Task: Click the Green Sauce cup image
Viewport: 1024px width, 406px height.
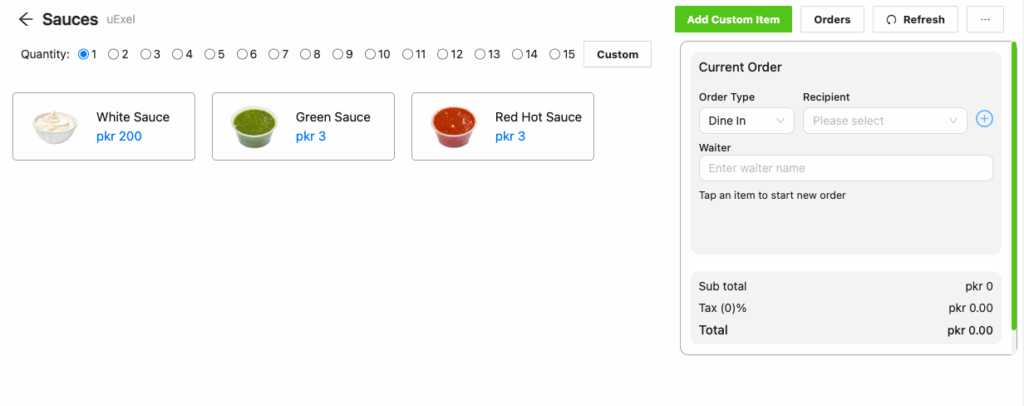Action: pyautogui.click(x=254, y=127)
